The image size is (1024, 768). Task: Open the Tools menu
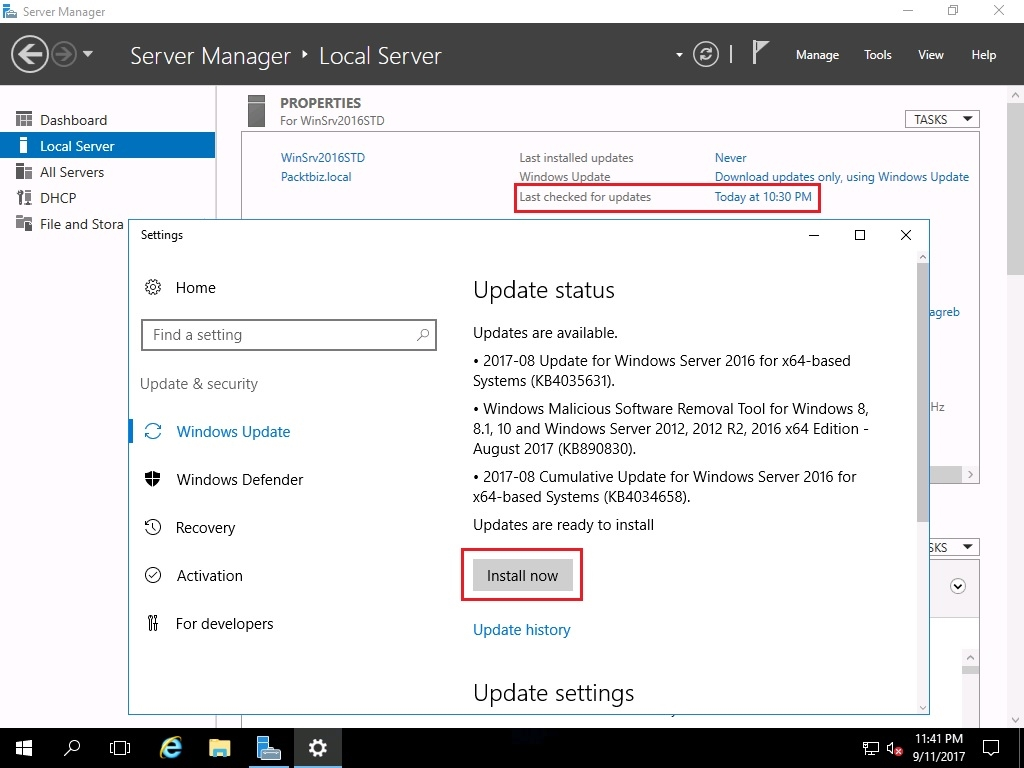877,55
